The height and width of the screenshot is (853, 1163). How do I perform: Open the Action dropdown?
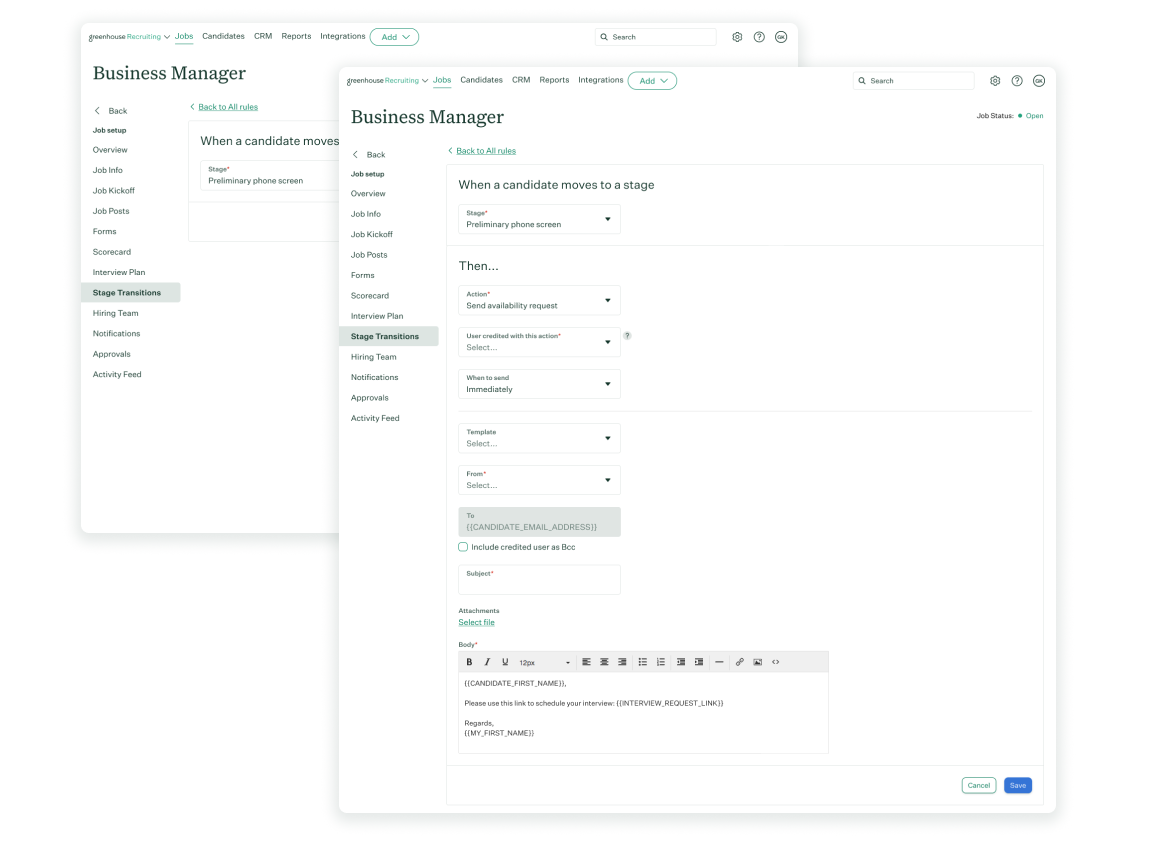point(539,300)
